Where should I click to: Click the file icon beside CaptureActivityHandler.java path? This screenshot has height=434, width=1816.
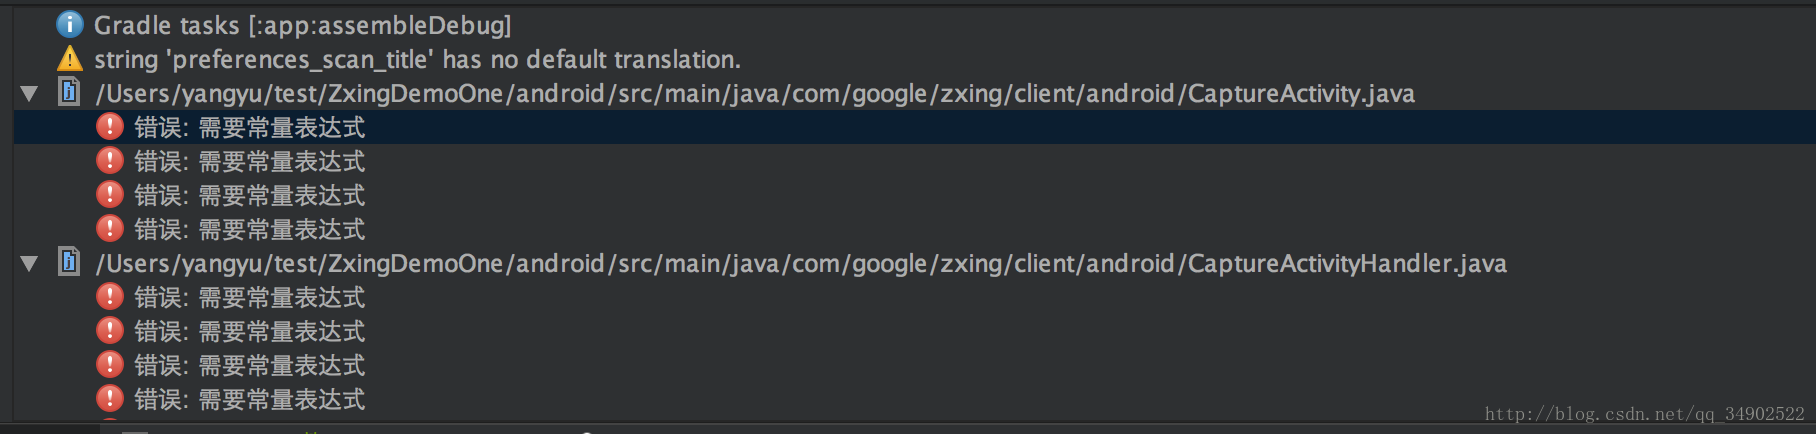click(69, 263)
